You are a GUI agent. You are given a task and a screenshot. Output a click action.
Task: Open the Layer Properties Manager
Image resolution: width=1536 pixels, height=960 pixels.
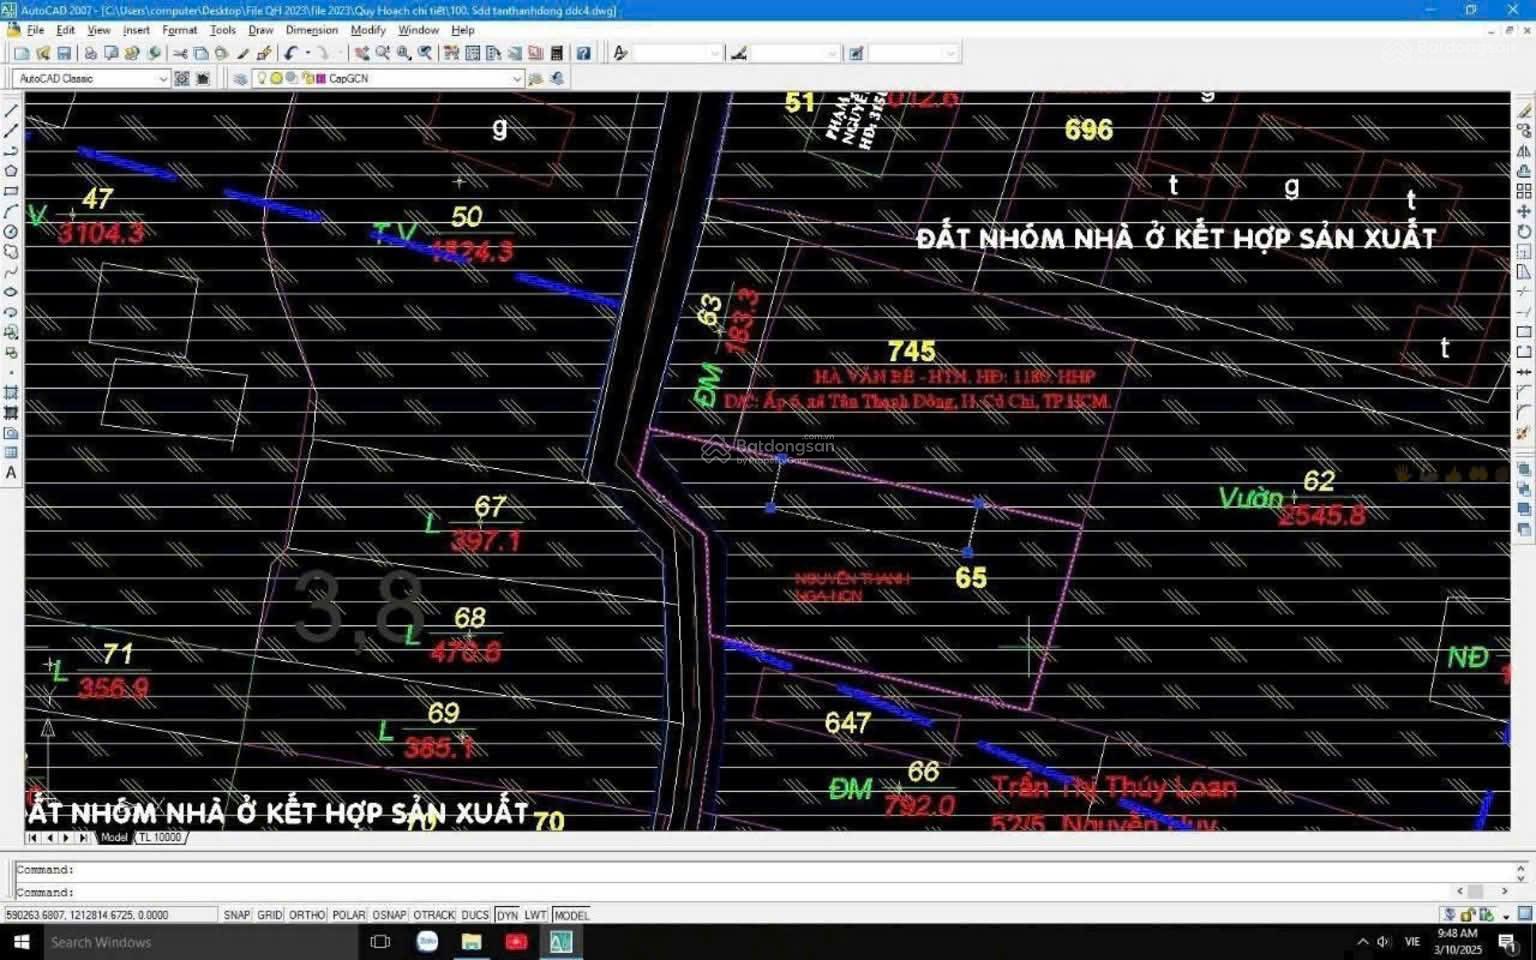coord(240,78)
